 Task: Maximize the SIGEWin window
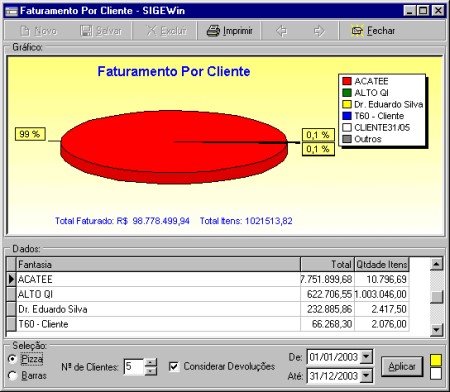click(x=423, y=11)
